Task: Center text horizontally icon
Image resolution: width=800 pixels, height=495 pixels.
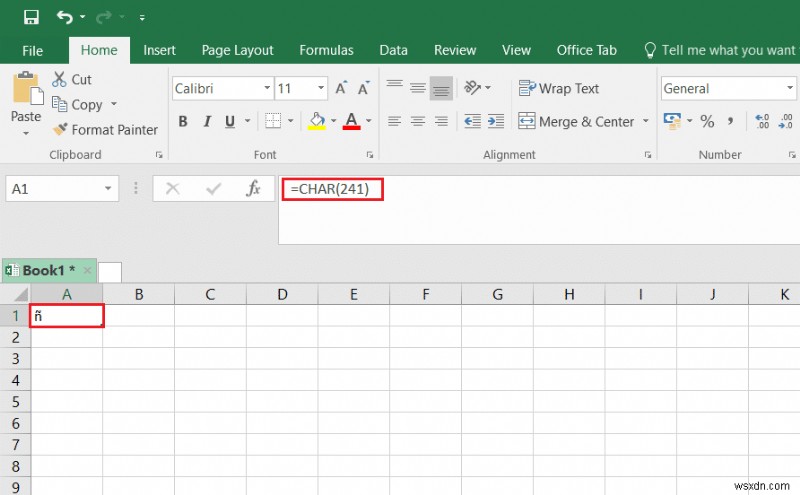Action: tap(418, 121)
